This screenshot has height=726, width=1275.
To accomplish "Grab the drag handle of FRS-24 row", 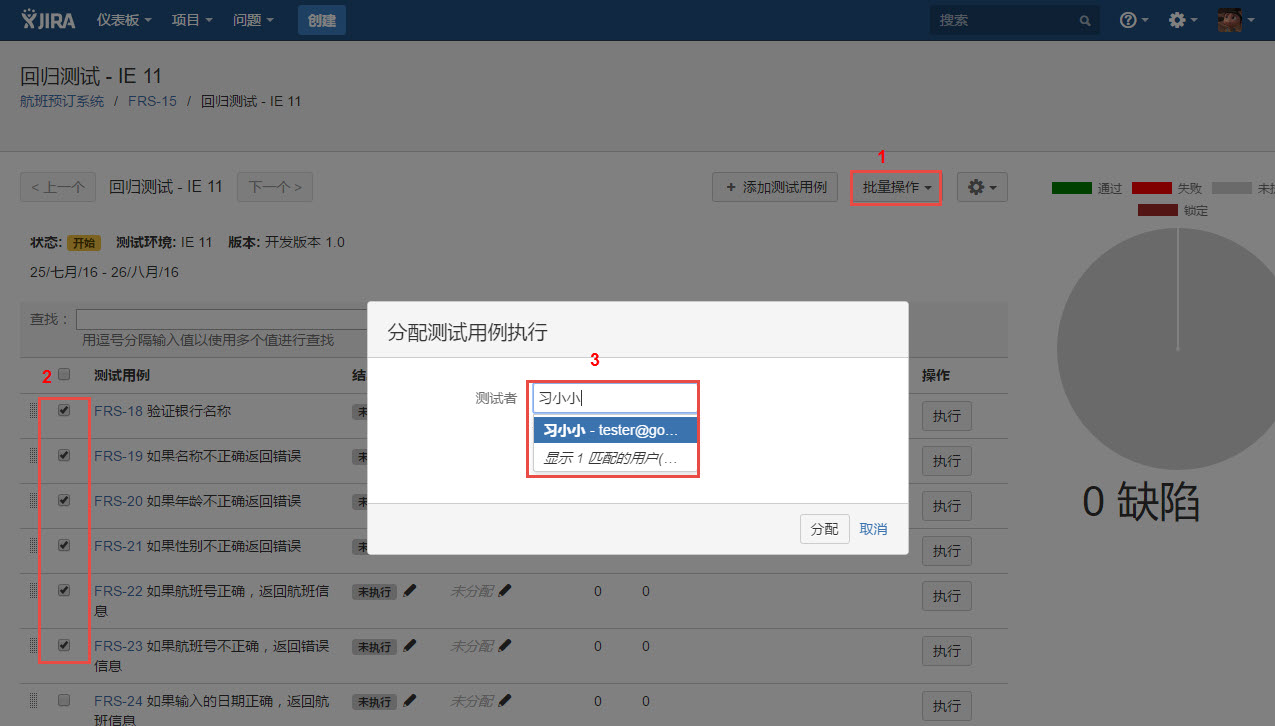I will coord(33,701).
